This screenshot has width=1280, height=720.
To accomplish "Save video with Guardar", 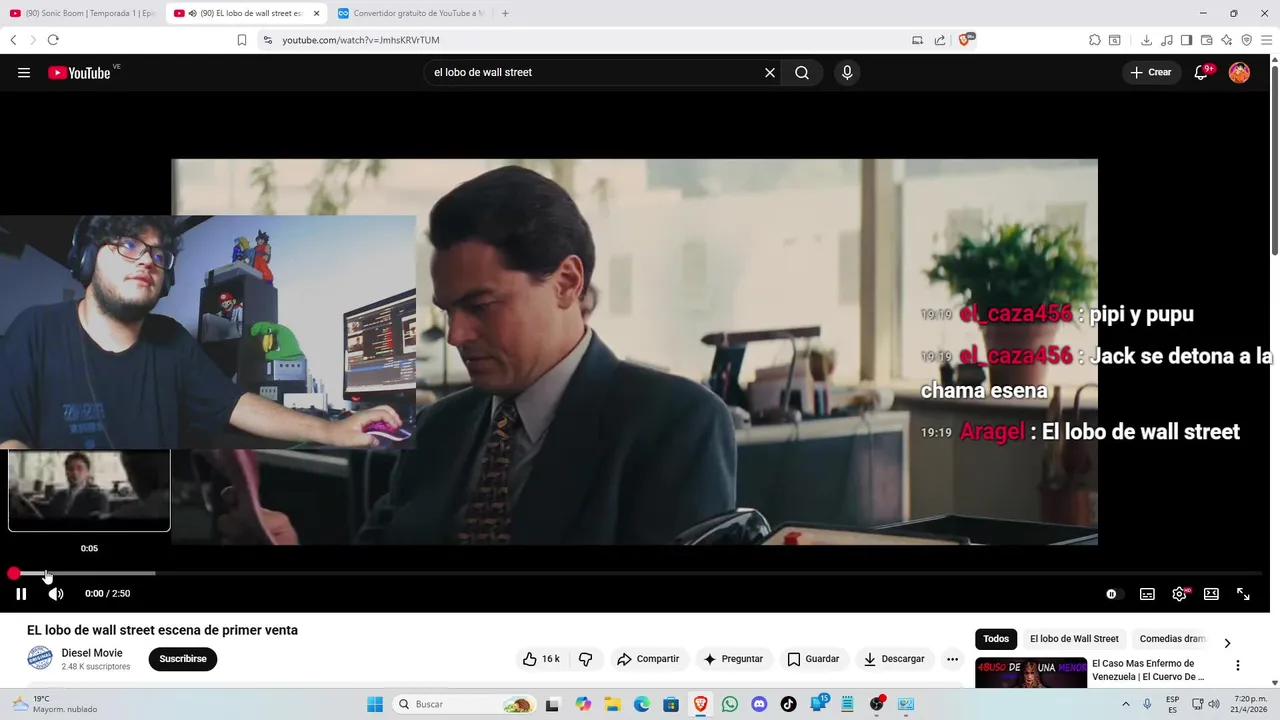I will (813, 659).
